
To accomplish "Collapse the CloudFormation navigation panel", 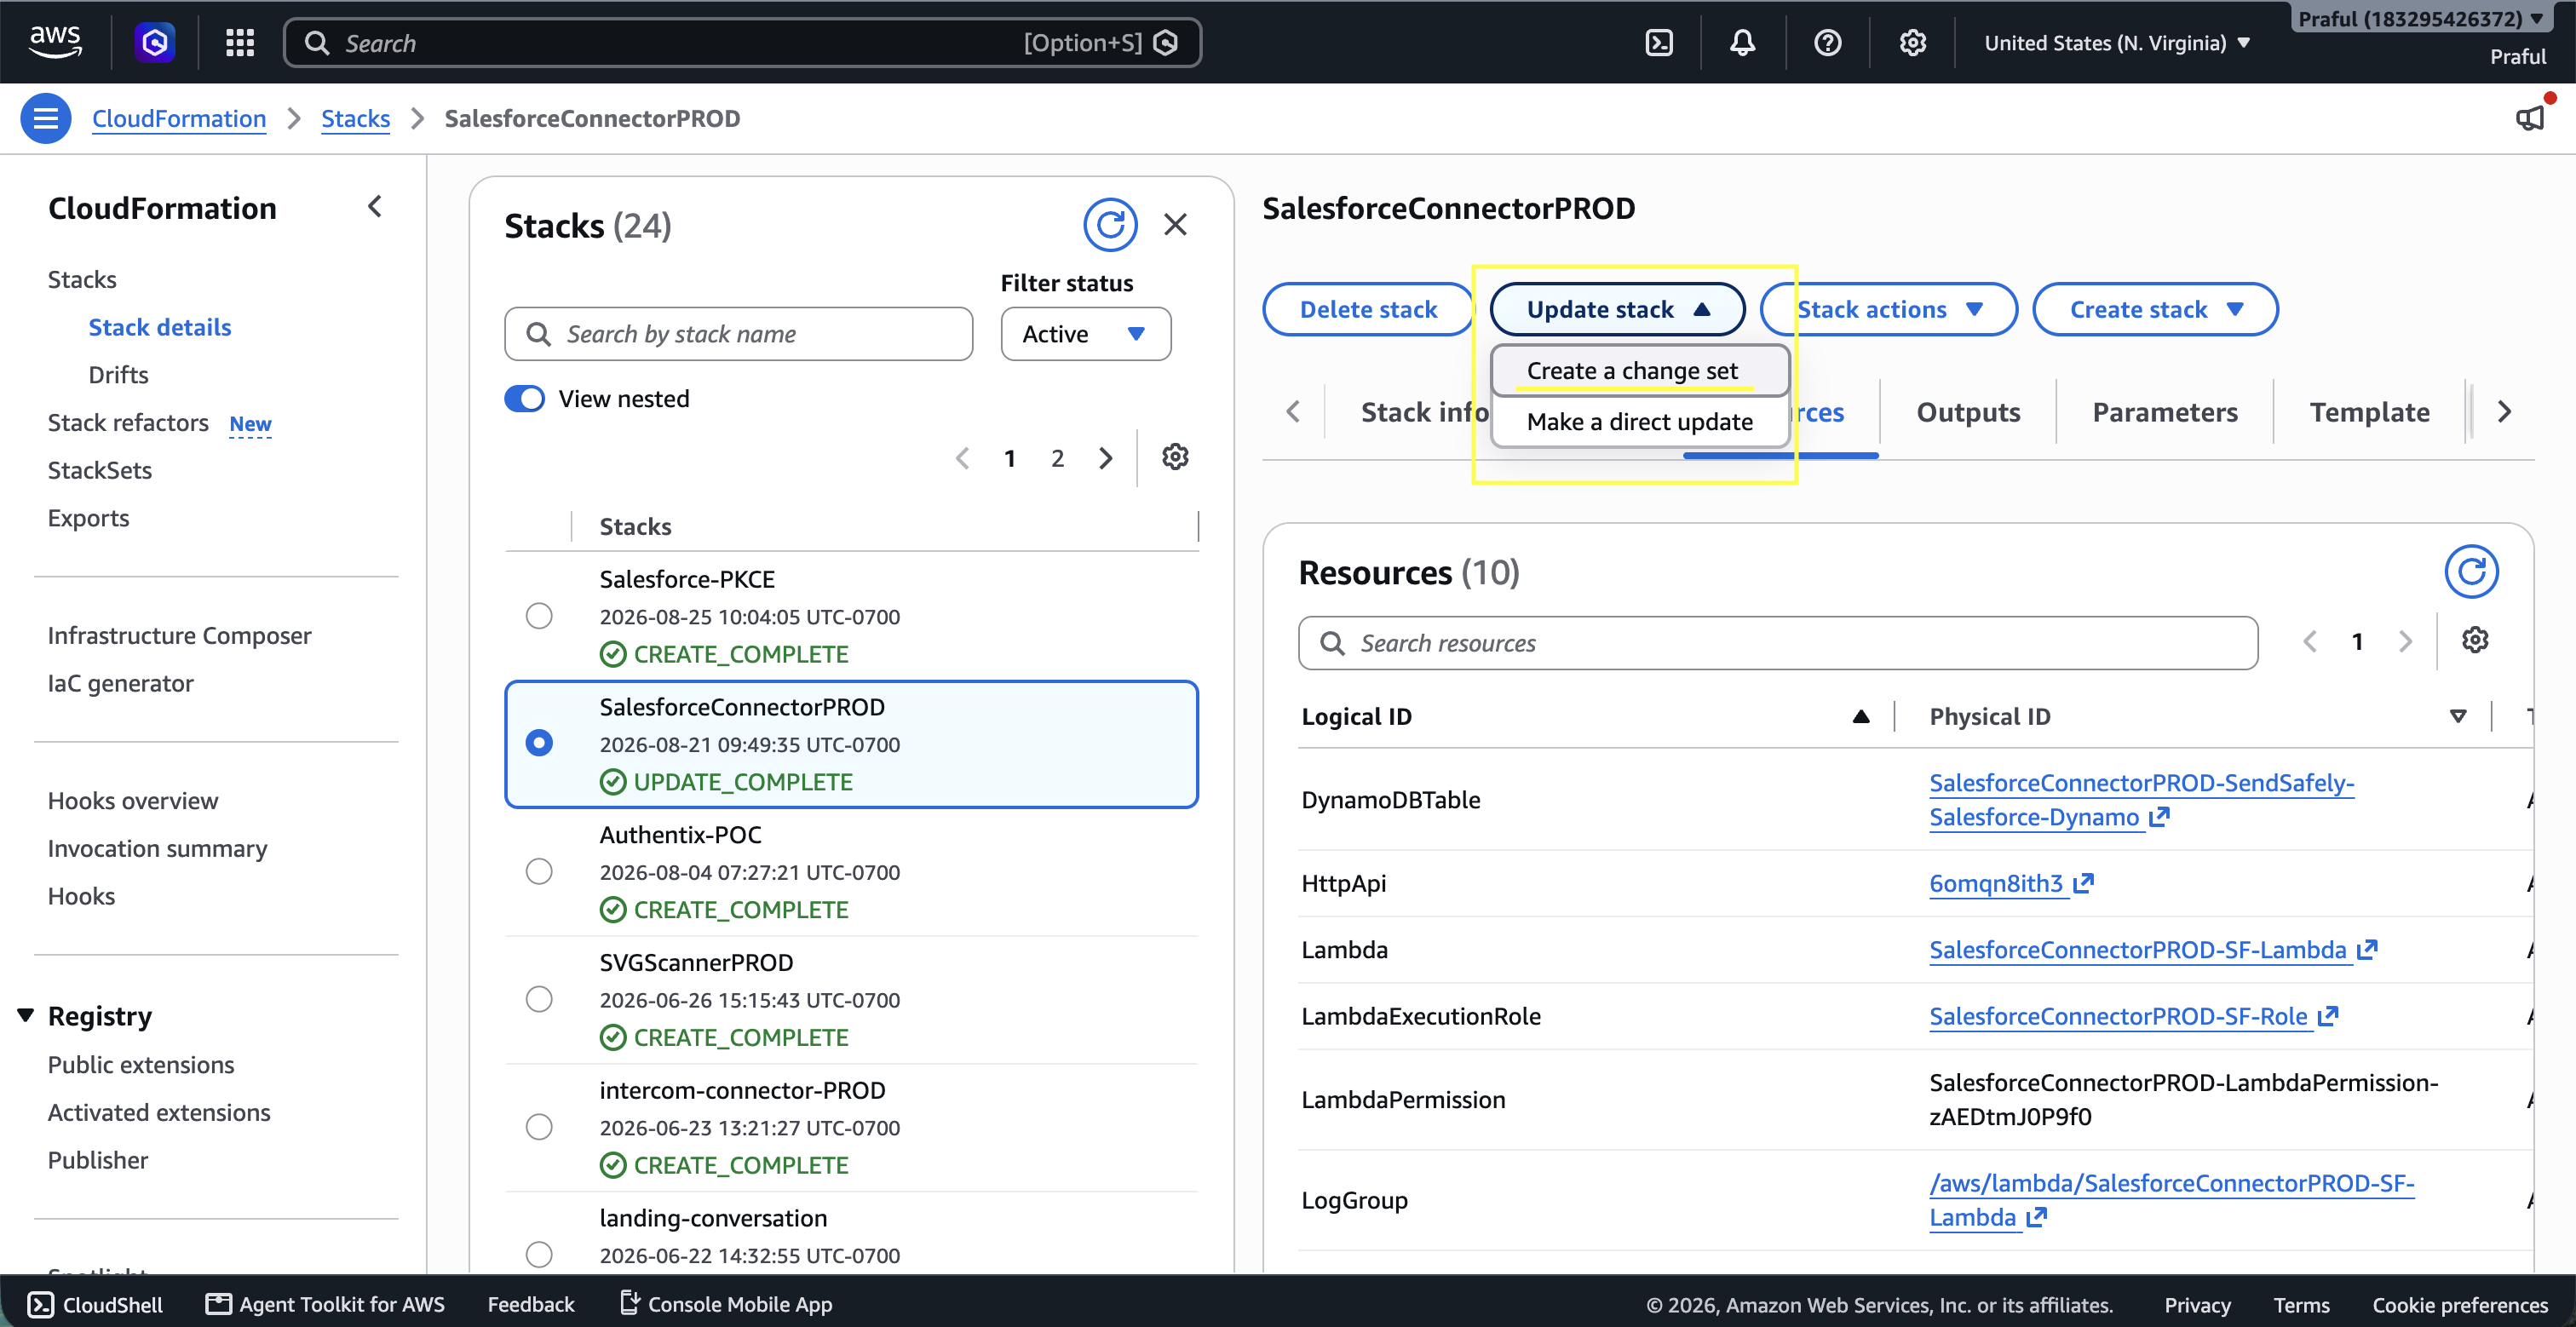I will click(x=375, y=207).
